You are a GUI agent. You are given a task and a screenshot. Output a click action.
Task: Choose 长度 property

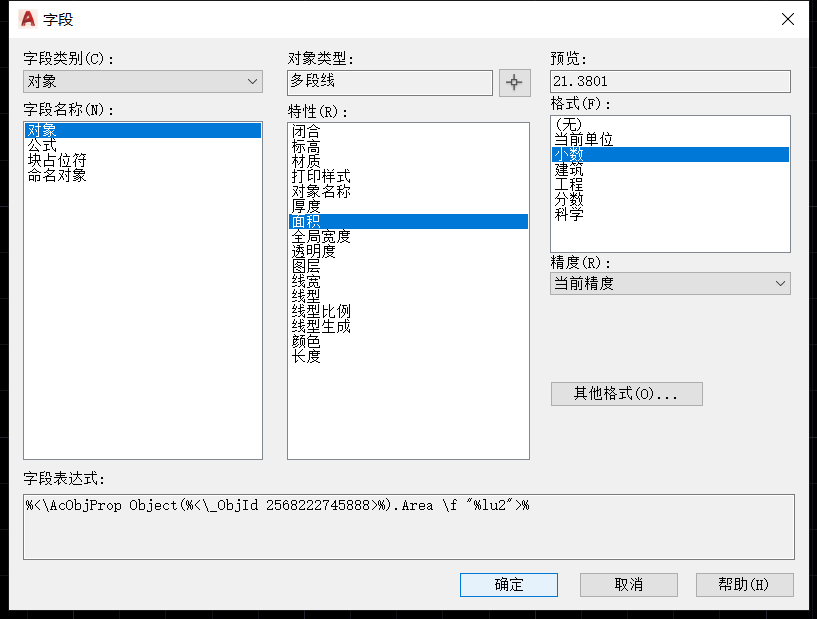click(x=408, y=357)
